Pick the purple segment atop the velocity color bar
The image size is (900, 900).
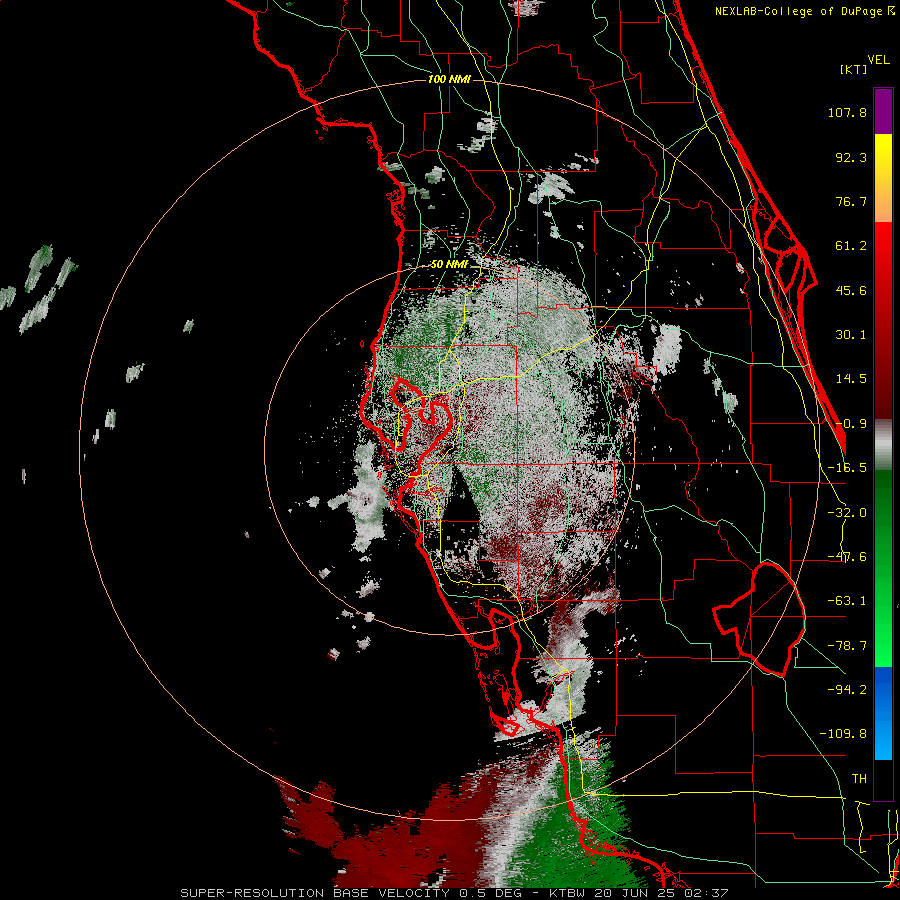[883, 111]
